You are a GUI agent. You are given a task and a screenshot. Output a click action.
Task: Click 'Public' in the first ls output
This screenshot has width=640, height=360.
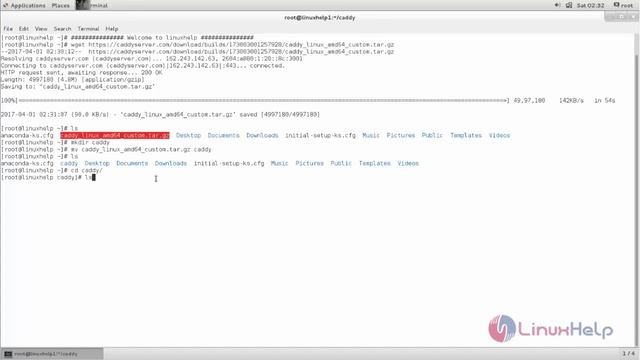point(432,135)
